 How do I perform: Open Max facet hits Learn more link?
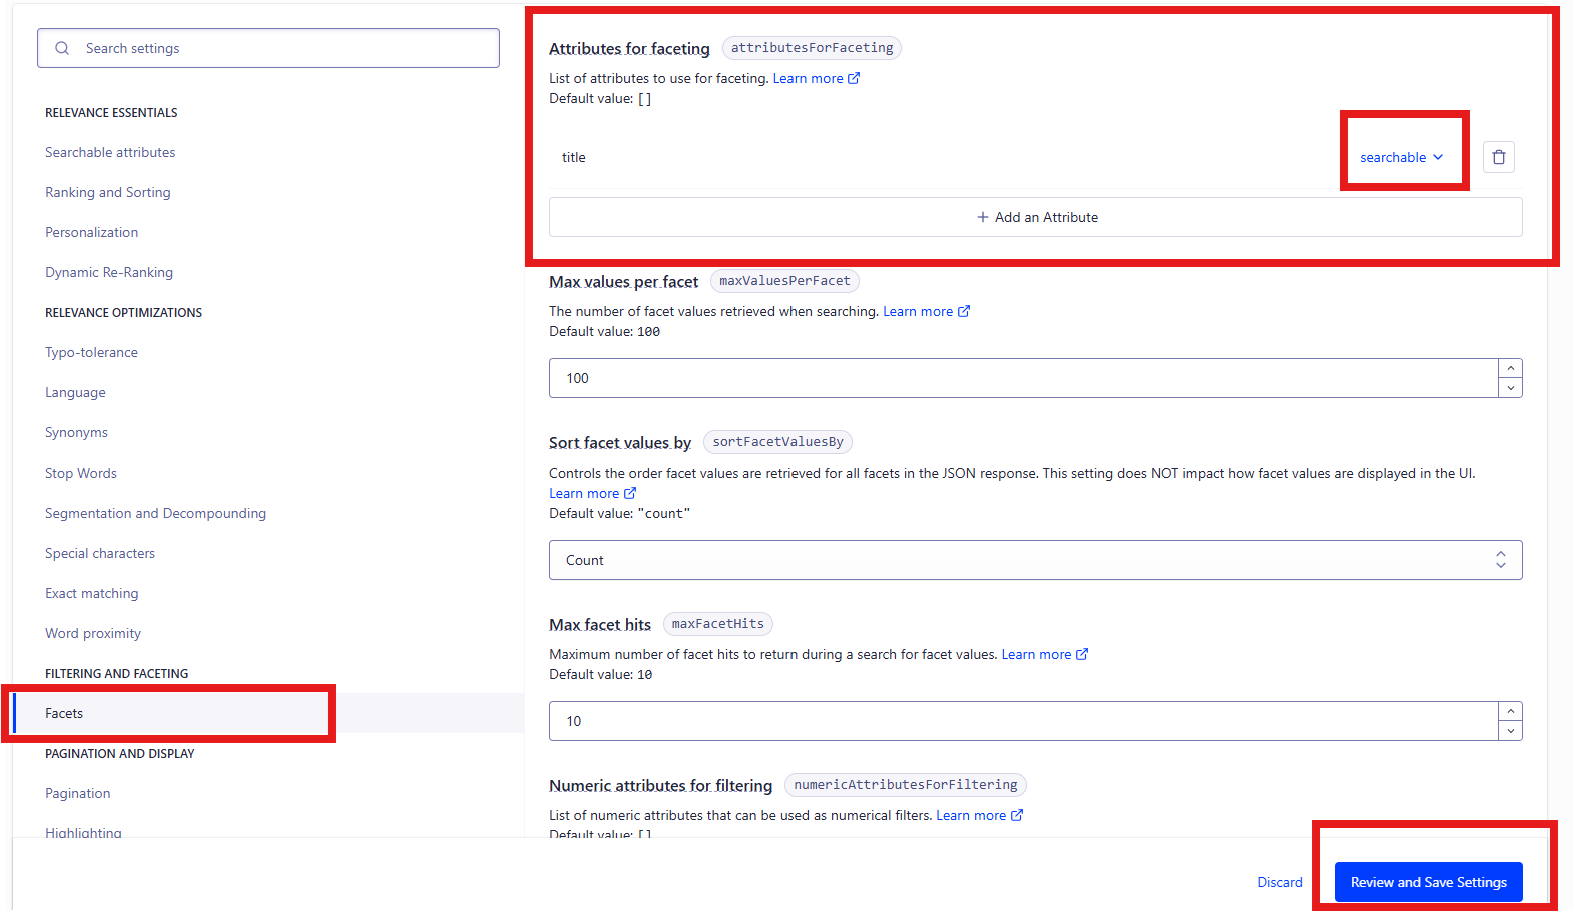(x=1044, y=654)
